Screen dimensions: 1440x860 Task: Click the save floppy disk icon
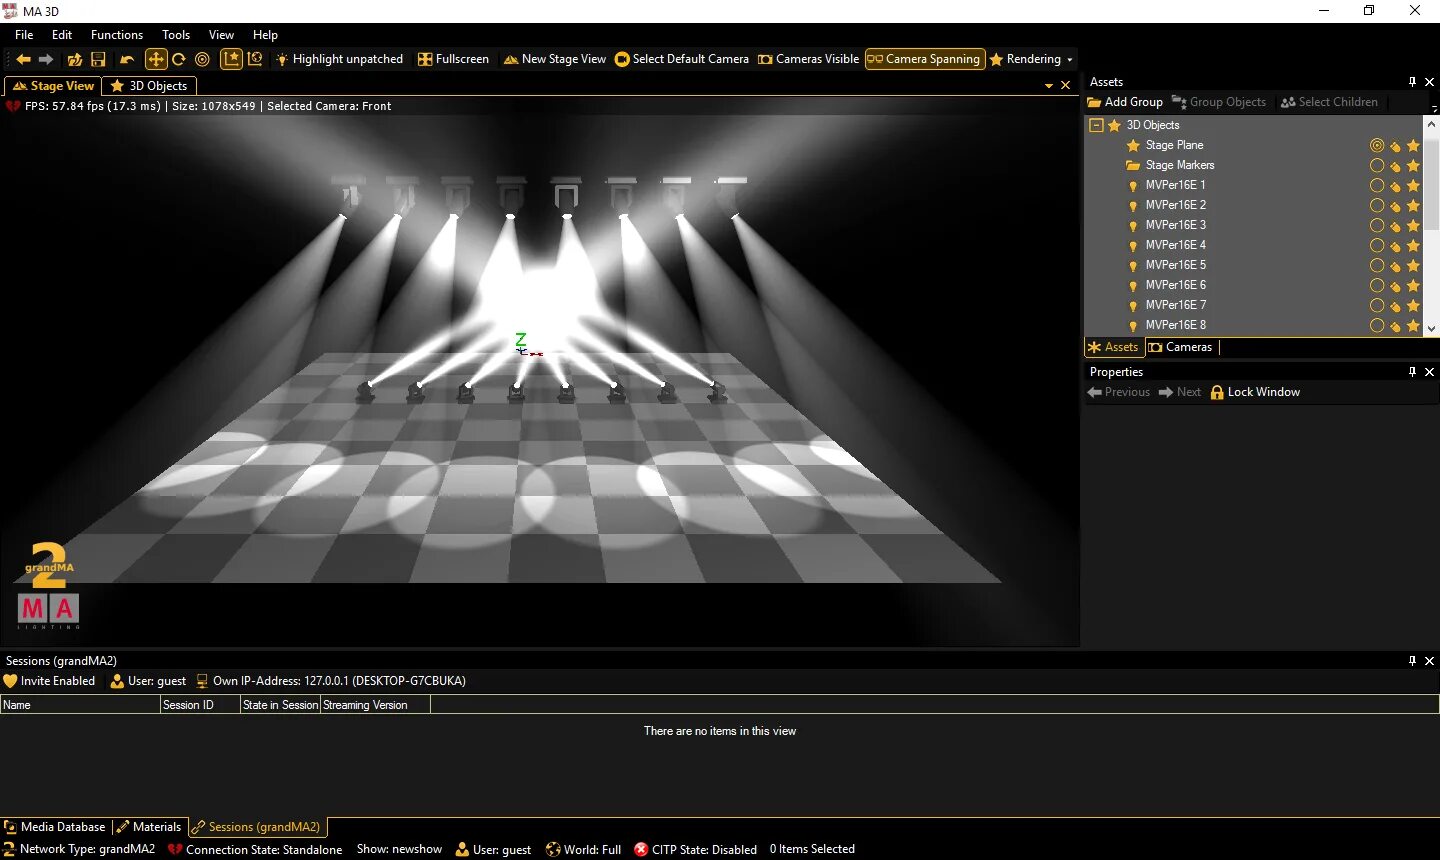[x=98, y=59]
